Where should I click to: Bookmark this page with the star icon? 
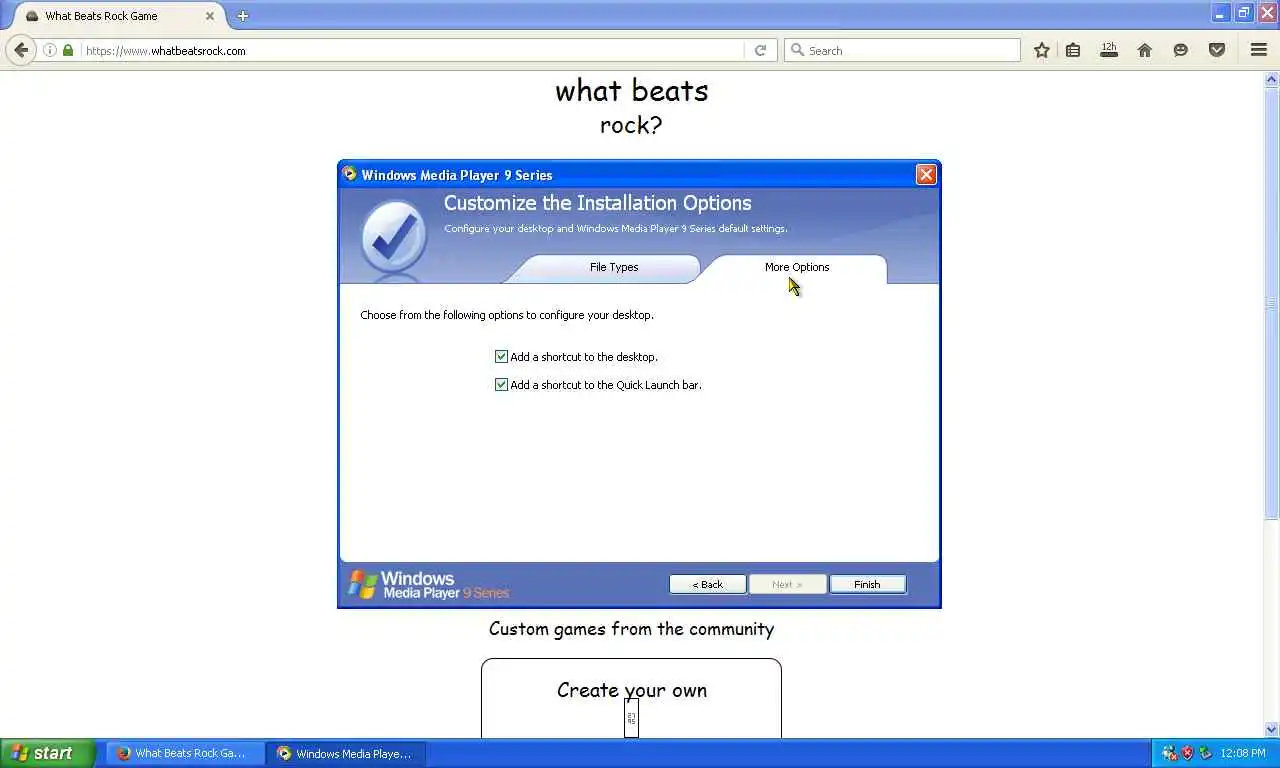pyautogui.click(x=1042, y=50)
